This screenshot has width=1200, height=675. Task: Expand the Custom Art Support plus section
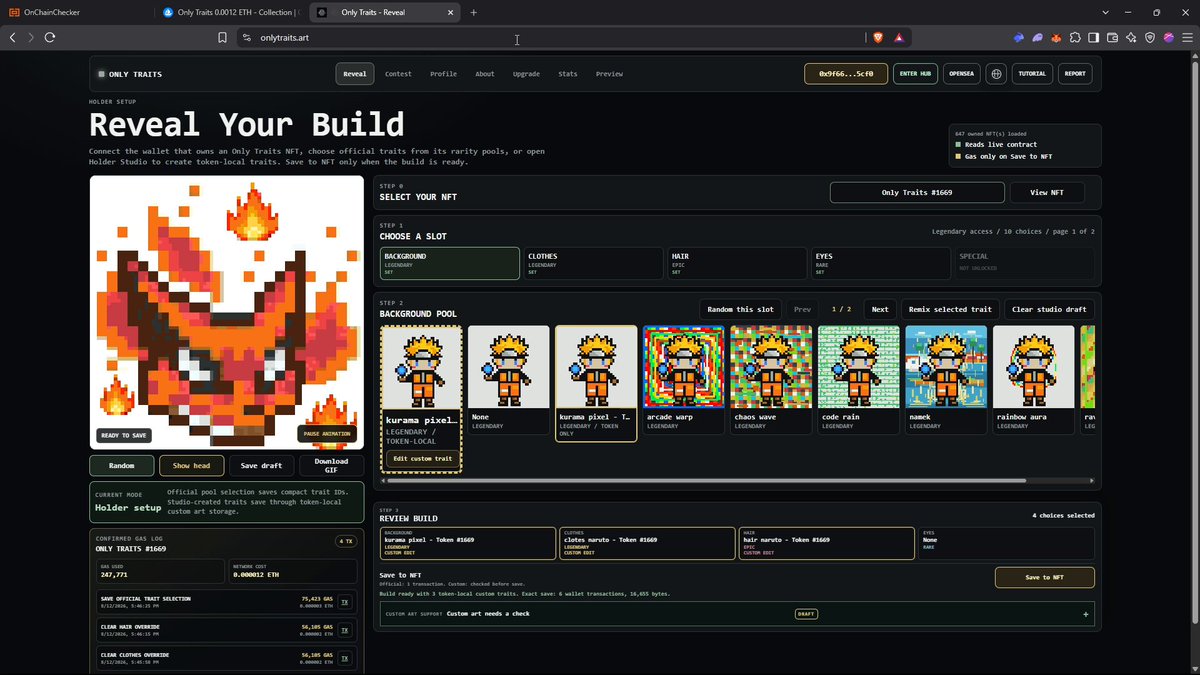pyautogui.click(x=1085, y=614)
